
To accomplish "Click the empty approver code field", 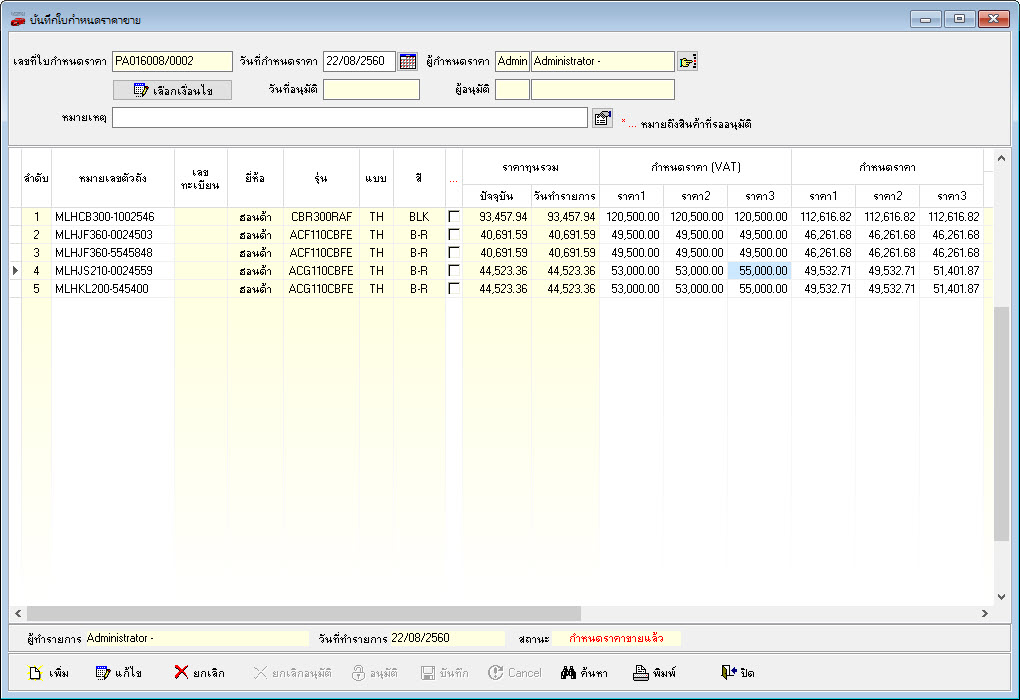I will [512, 90].
